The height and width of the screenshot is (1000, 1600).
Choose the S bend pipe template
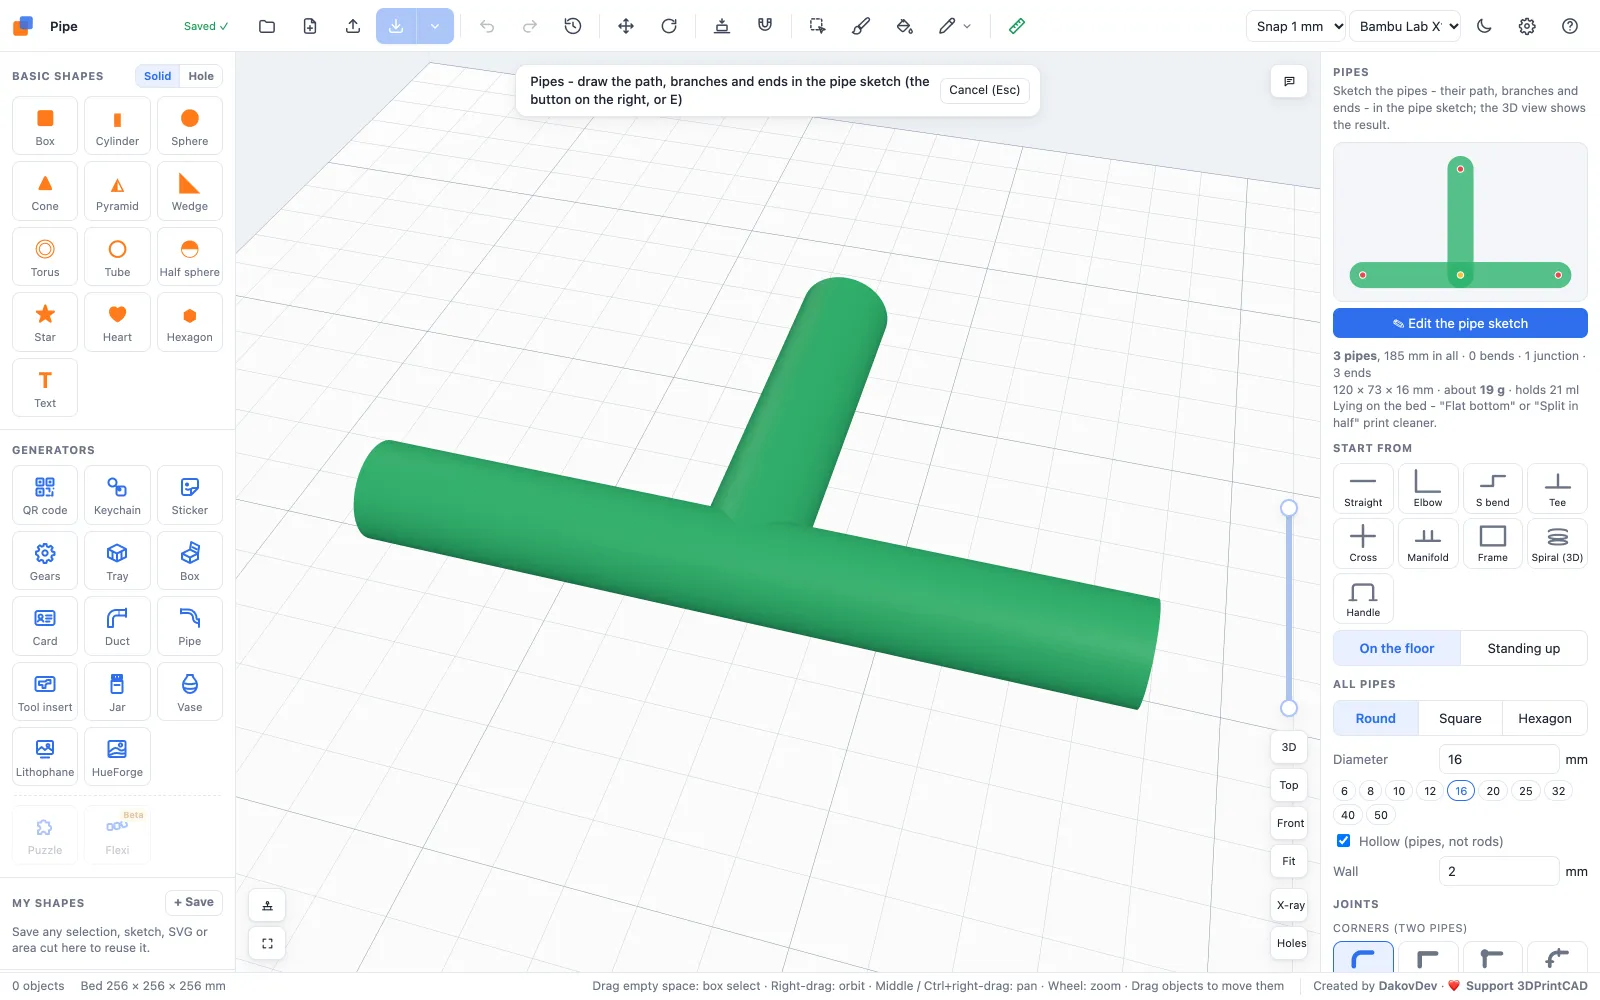[x=1492, y=488]
